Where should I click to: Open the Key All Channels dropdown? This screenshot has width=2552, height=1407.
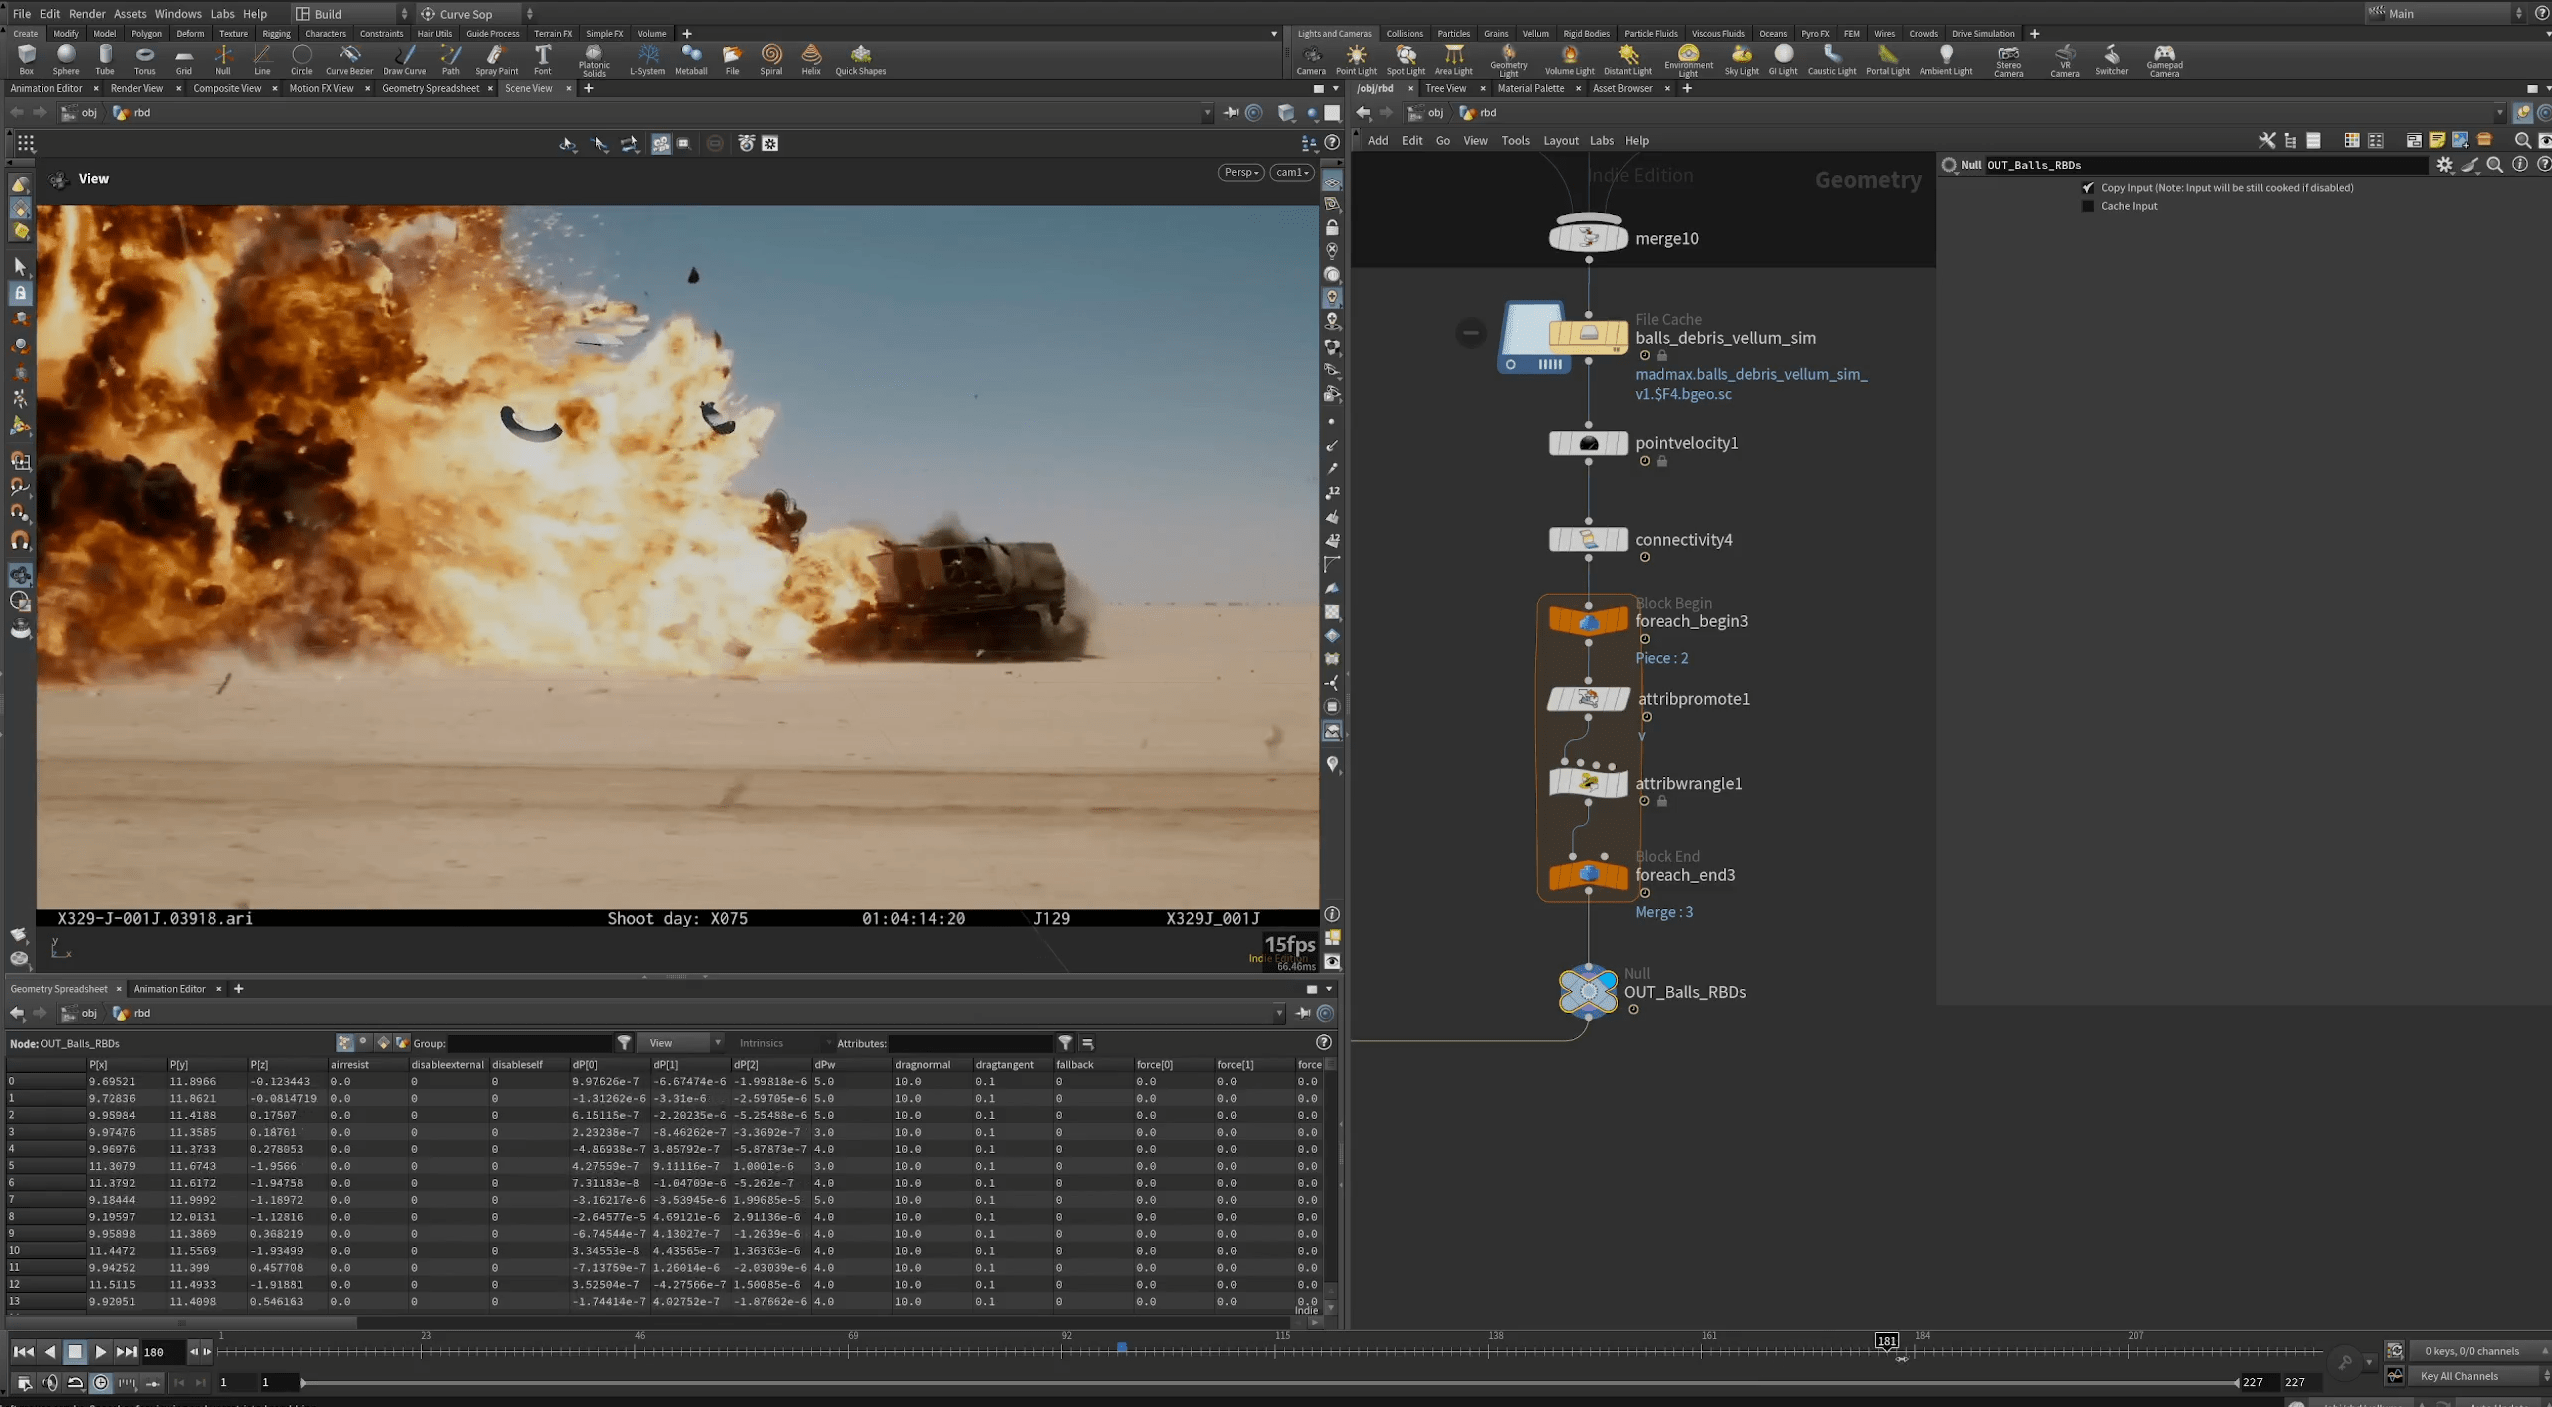click(x=2481, y=1376)
